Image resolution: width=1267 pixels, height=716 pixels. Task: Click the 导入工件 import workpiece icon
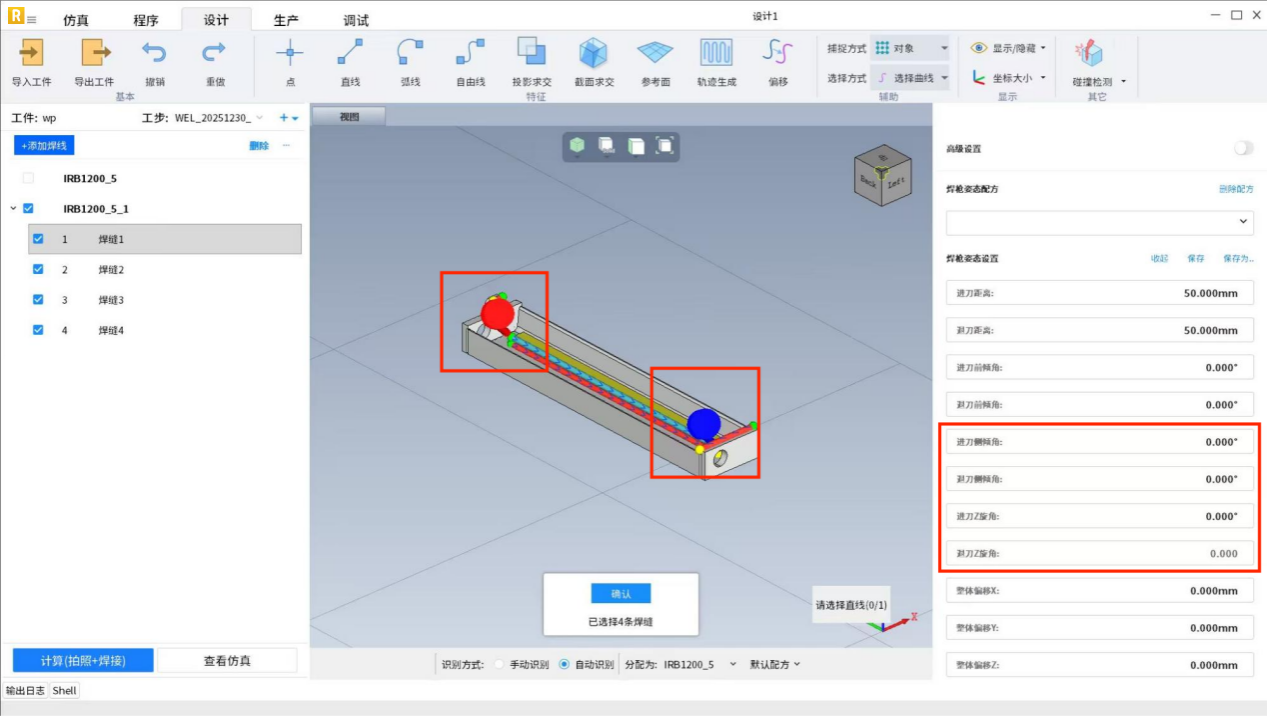pos(31,52)
